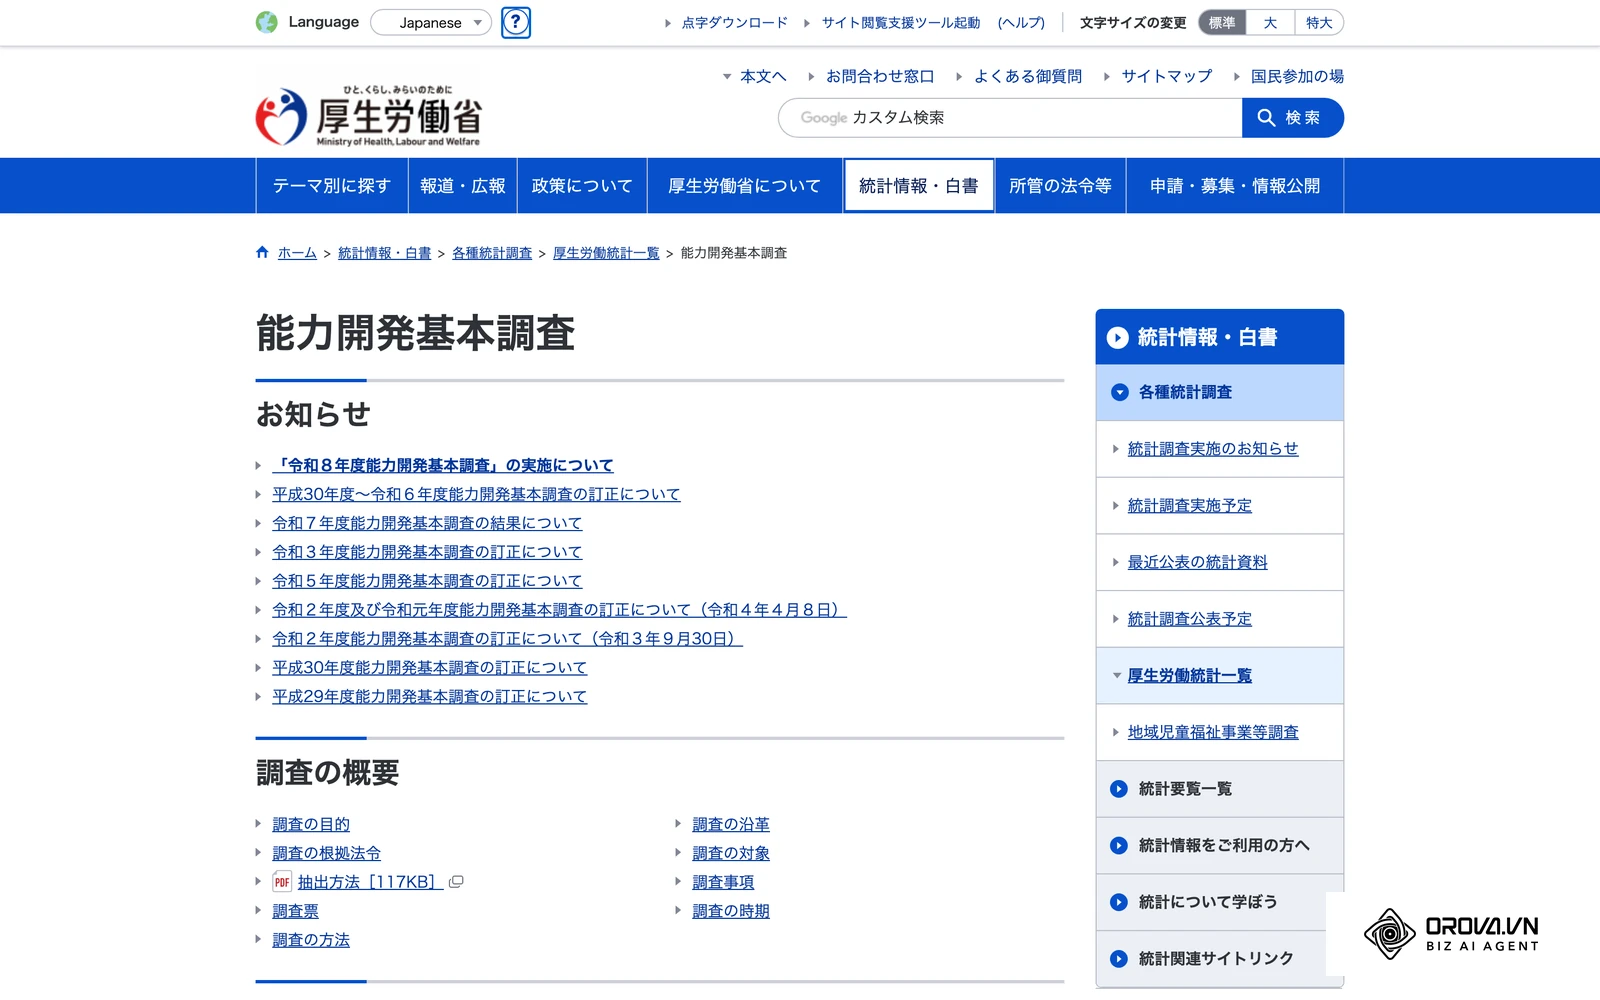This screenshot has width=1600, height=1000.
Task: Open 統計調査実施のお知らせ in sidebar
Action: point(1213,449)
